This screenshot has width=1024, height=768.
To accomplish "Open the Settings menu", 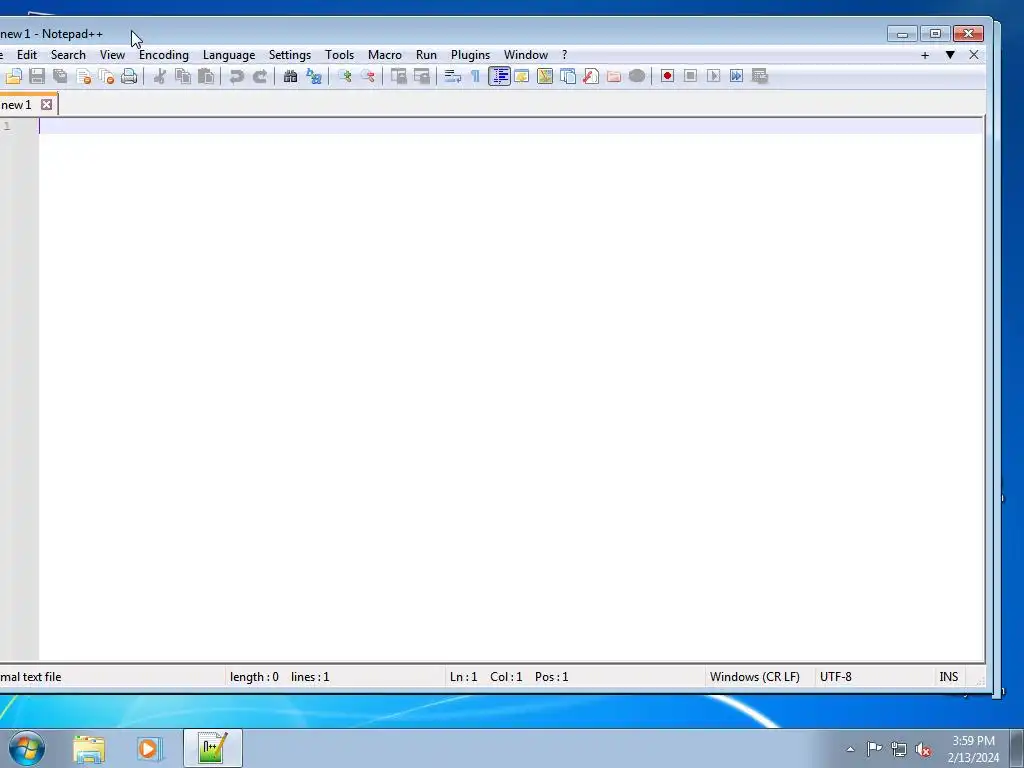I will [289, 55].
